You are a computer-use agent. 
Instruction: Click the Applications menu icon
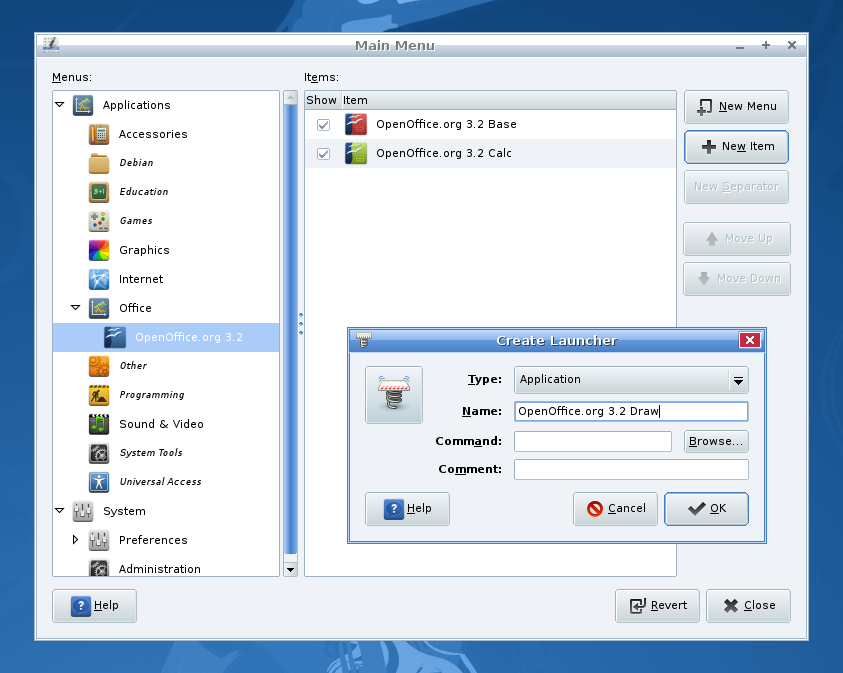tap(83, 105)
